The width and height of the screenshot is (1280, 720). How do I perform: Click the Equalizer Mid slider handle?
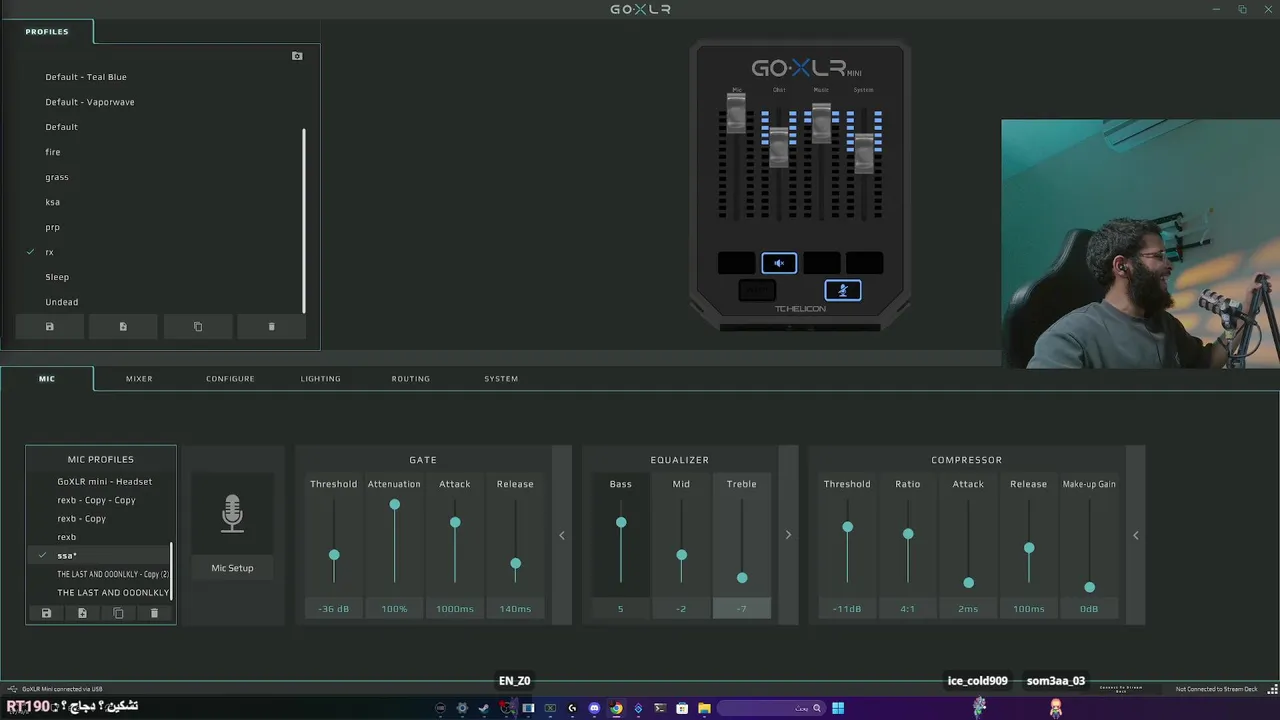coord(682,555)
